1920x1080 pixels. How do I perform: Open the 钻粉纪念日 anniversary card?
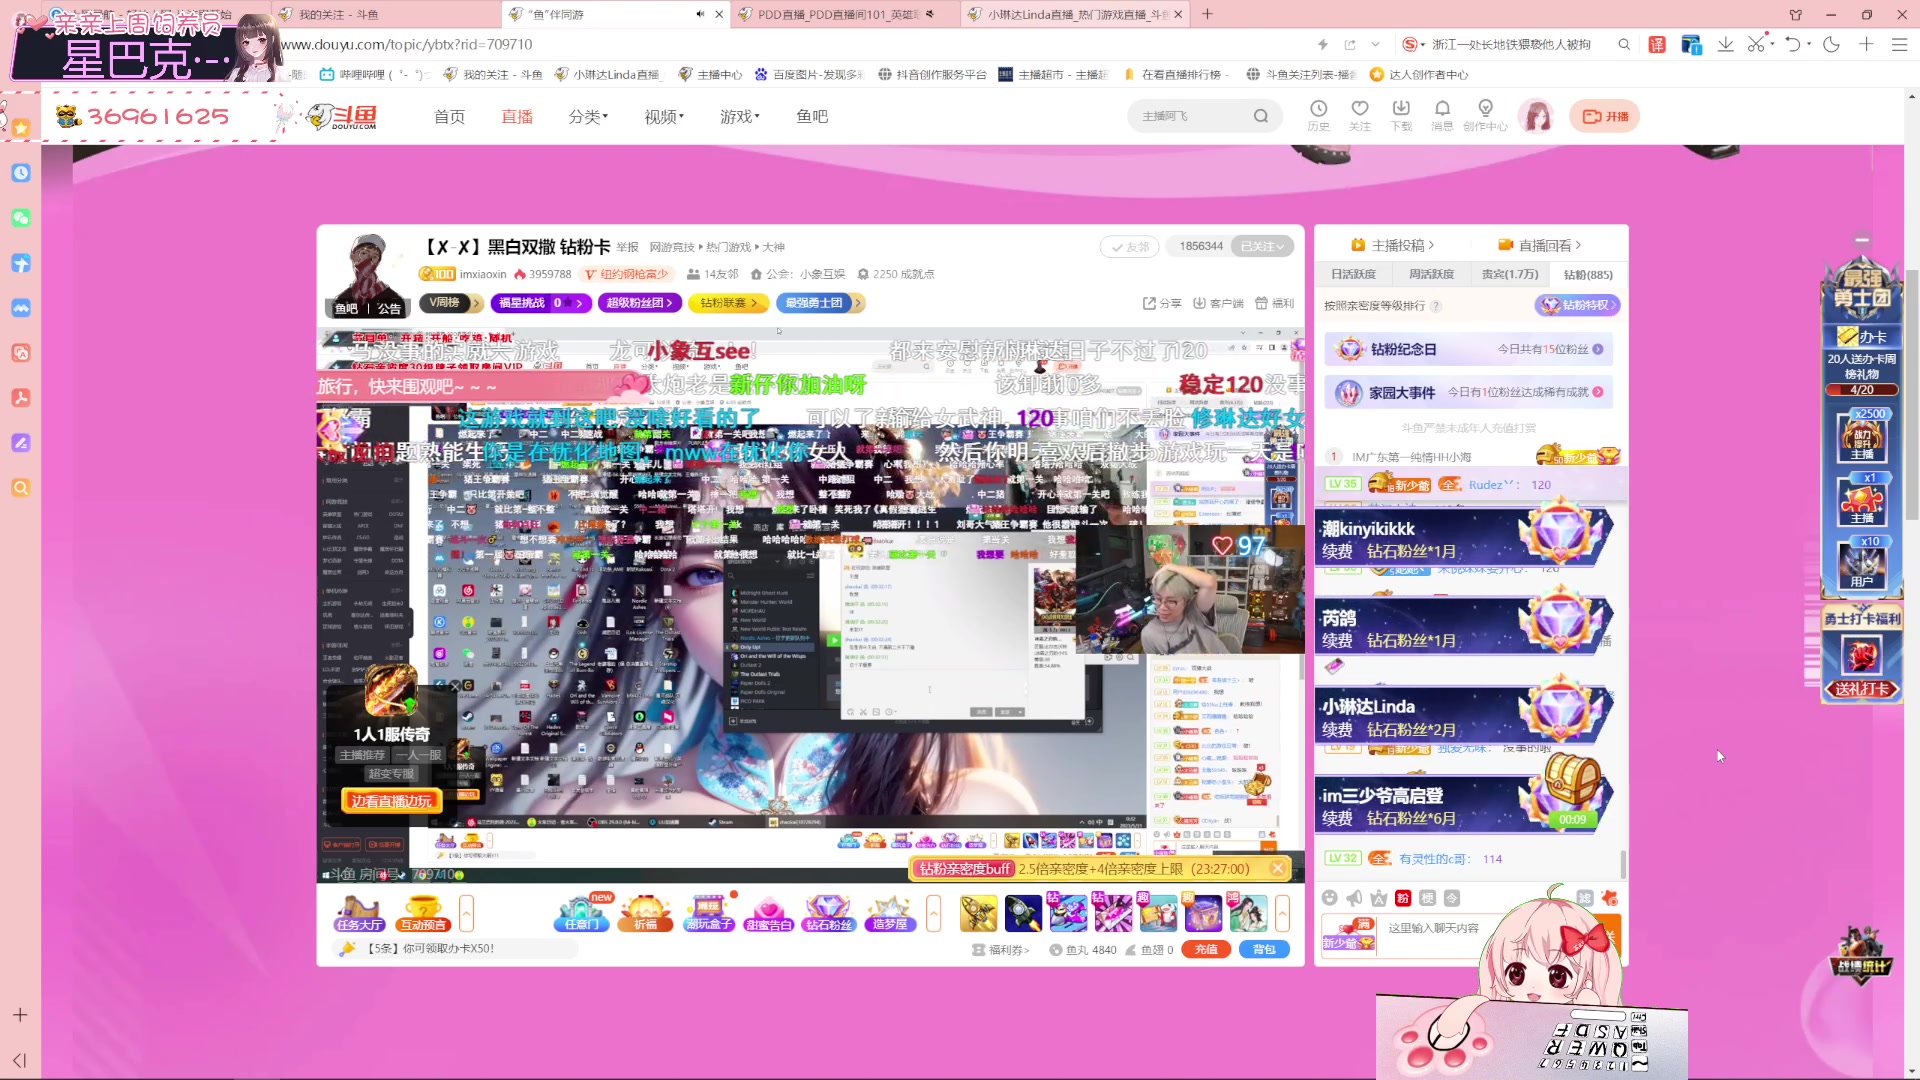(1468, 349)
